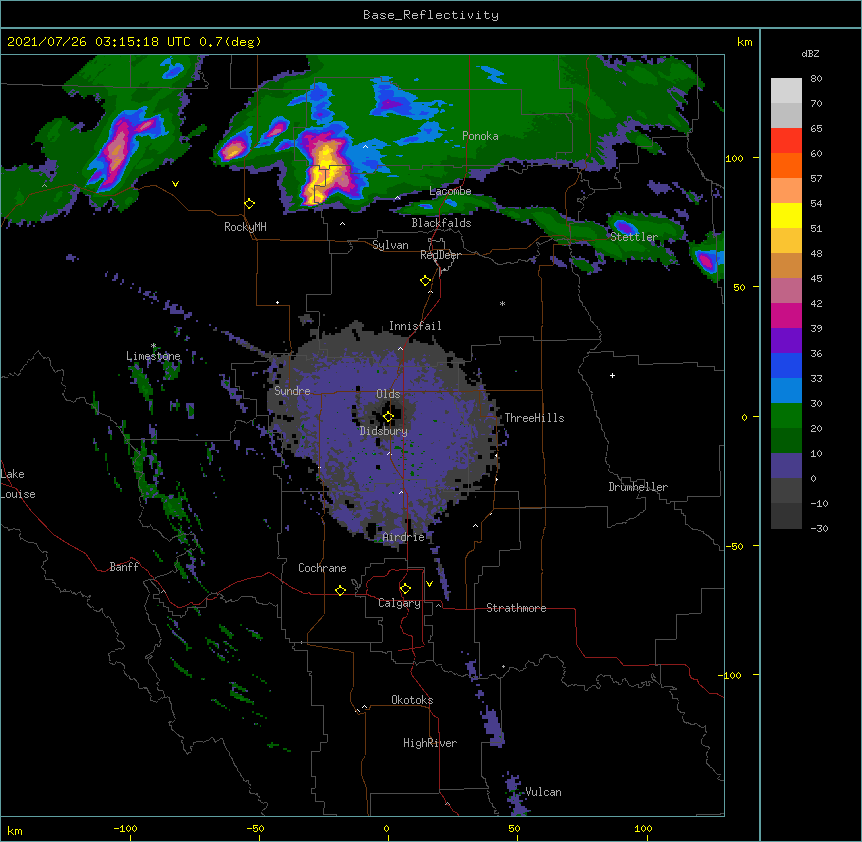Image resolution: width=862 pixels, height=842 pixels.
Task: Click the 0.7(deg) elevation angle text
Action: 230,42
